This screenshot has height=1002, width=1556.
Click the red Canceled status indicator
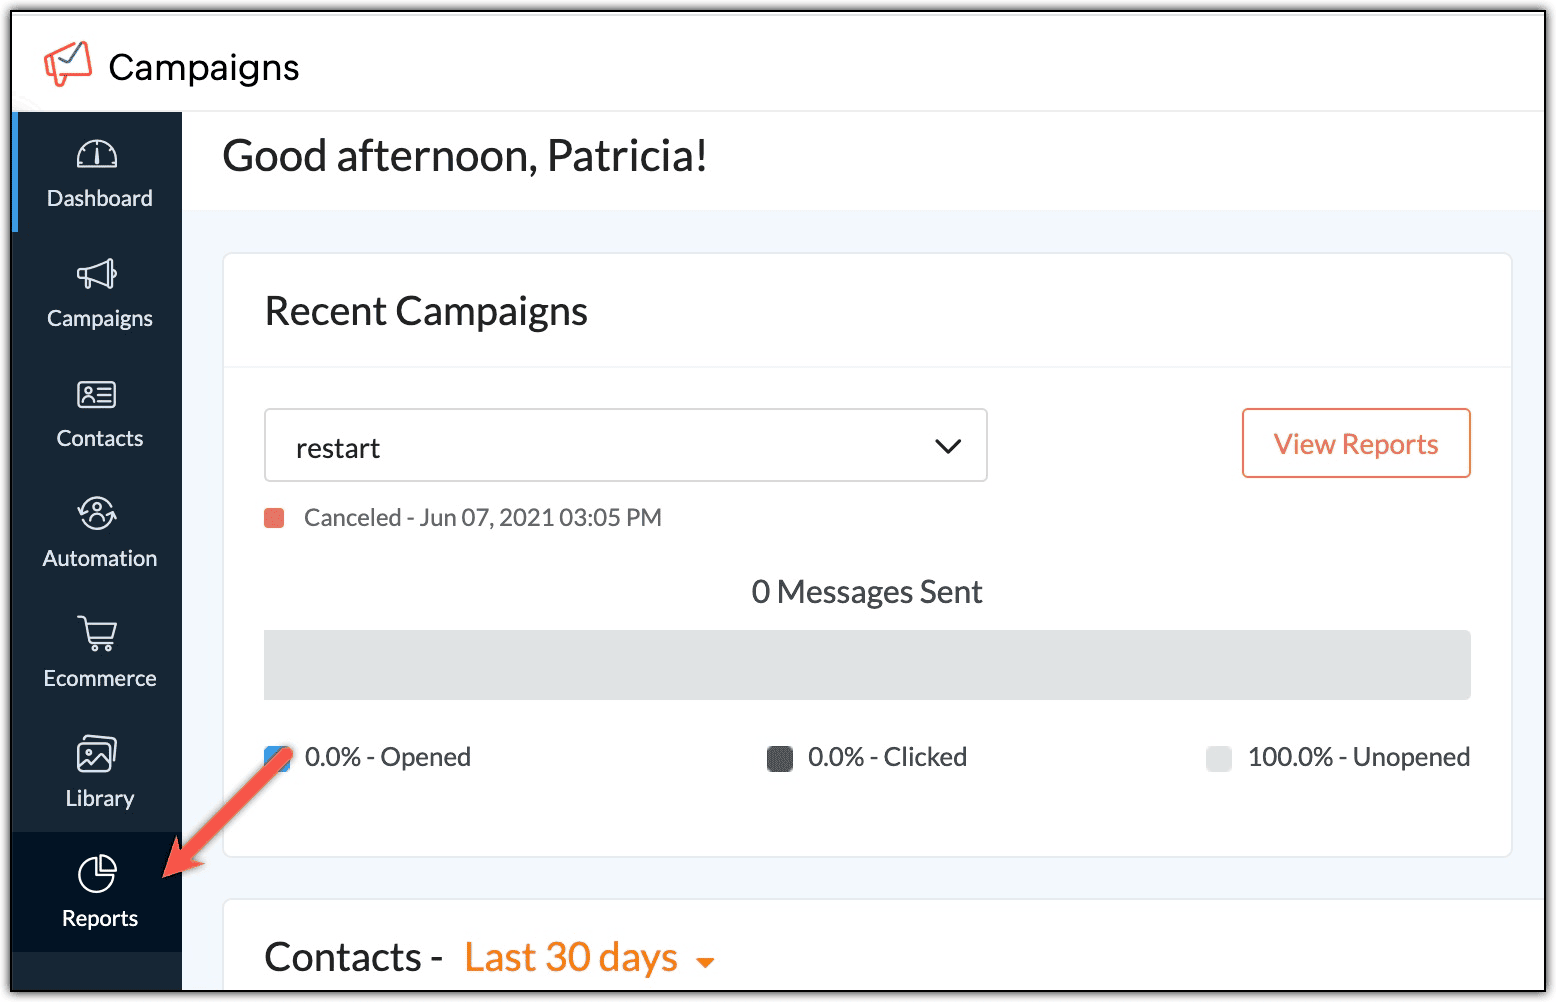point(274,518)
